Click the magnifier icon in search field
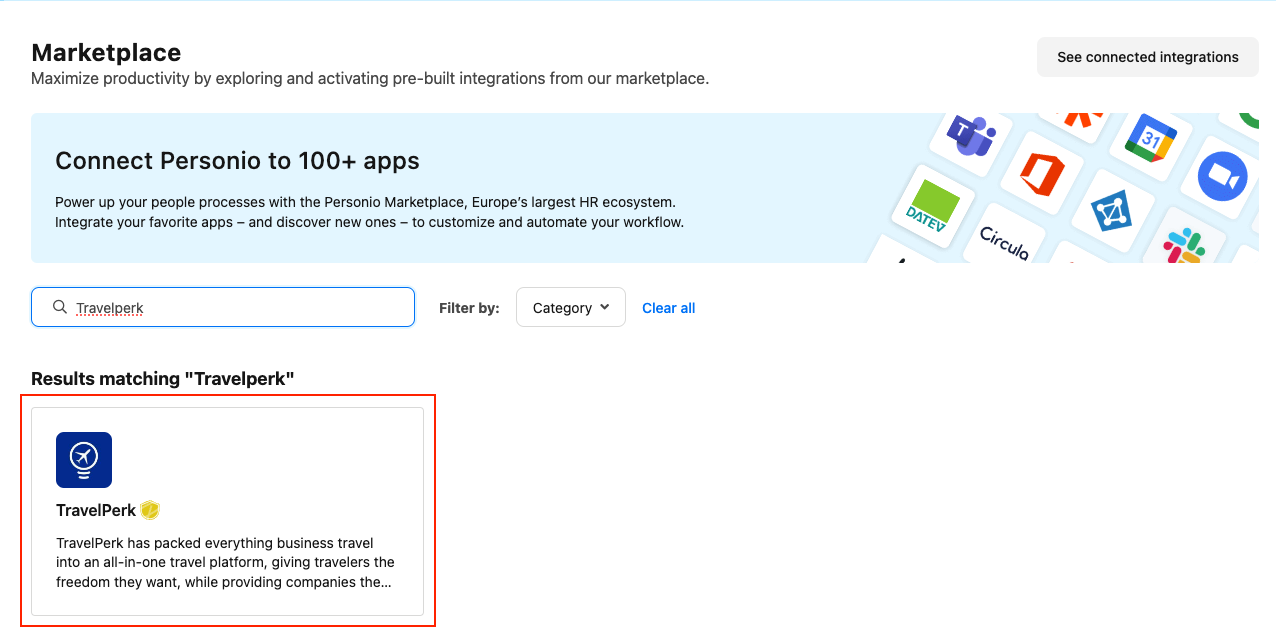This screenshot has height=635, width=1276. pyautogui.click(x=60, y=307)
